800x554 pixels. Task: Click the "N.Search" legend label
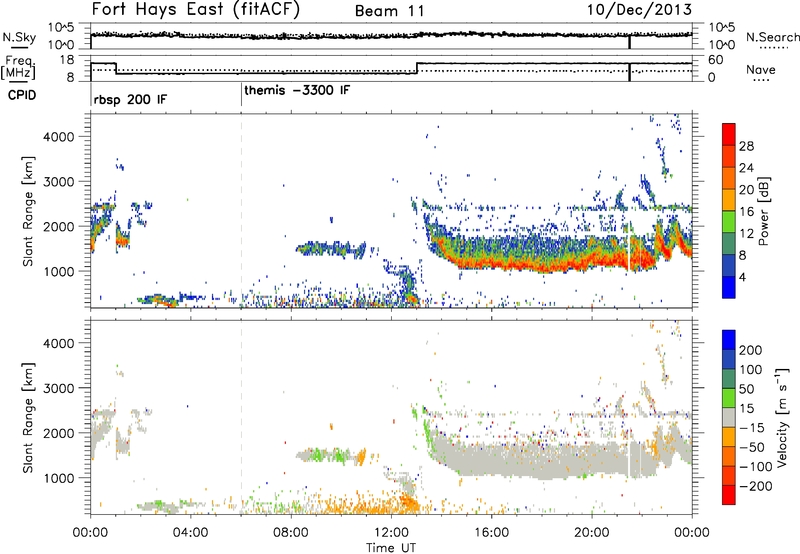(x=772, y=37)
